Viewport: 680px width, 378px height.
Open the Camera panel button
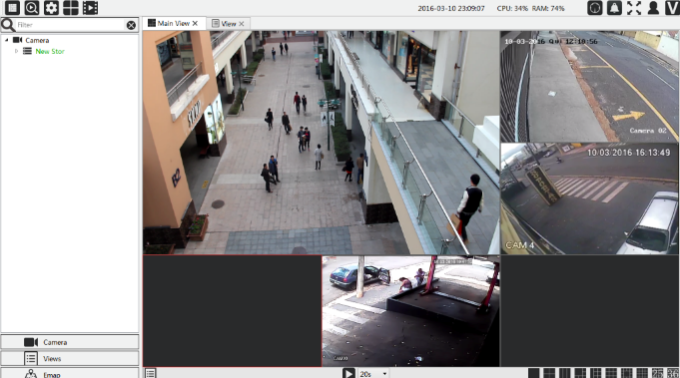coord(70,342)
